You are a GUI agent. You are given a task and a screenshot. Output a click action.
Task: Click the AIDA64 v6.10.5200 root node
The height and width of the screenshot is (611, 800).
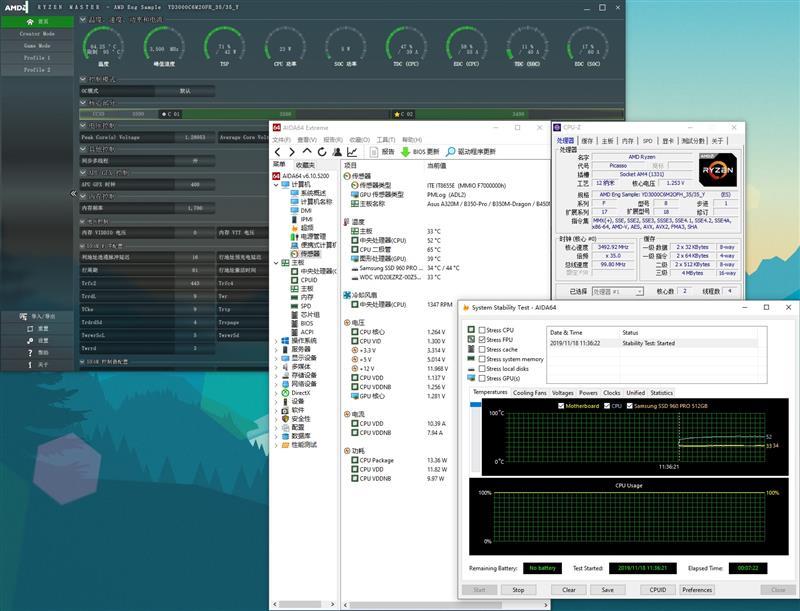(x=301, y=175)
